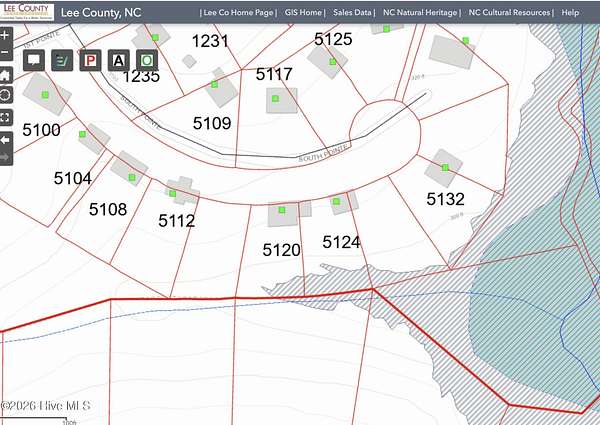Open the black A widget
The image size is (600, 425).
[118, 59]
